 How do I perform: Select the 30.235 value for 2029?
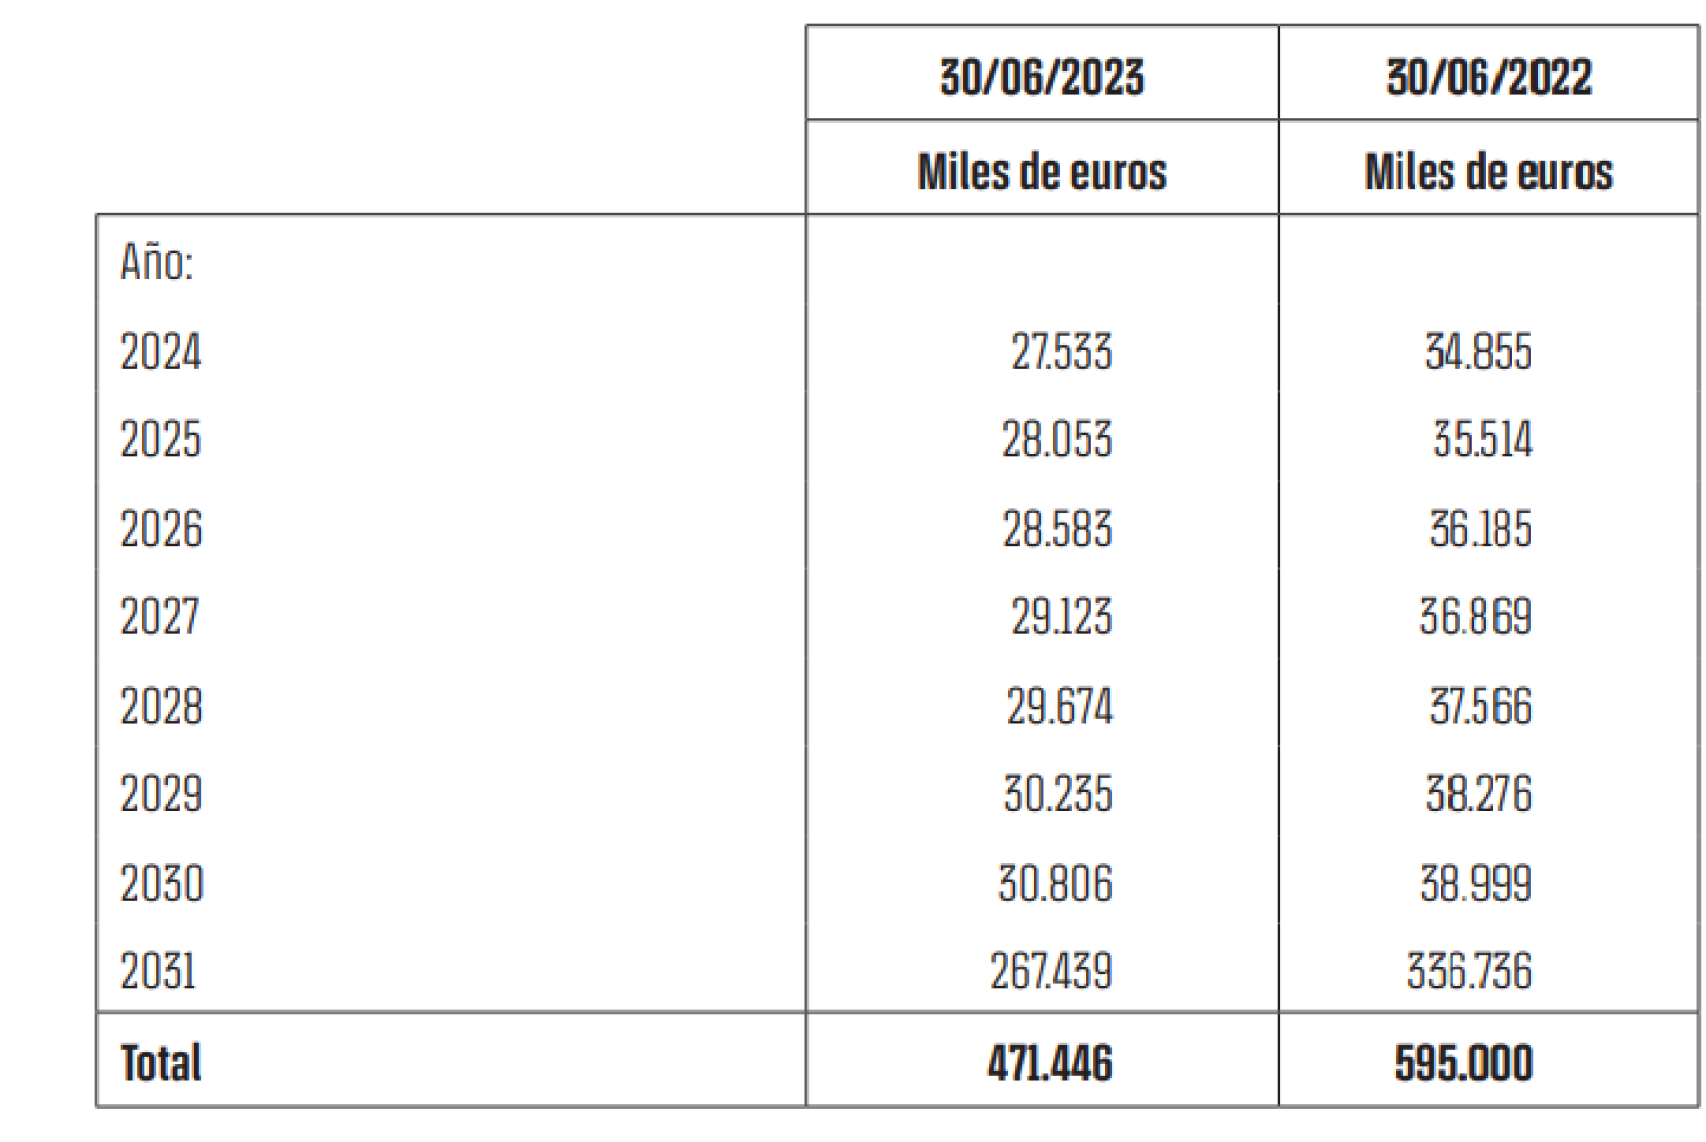coord(1058,795)
